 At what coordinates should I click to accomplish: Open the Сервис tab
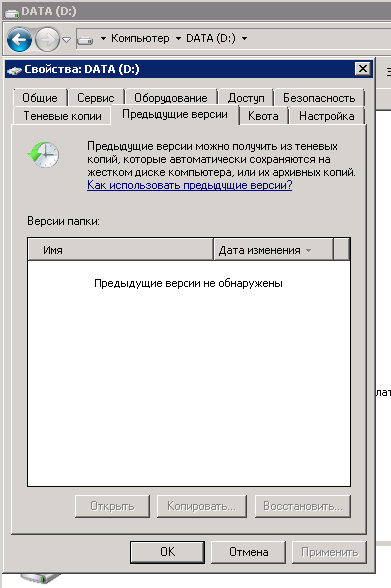coord(96,98)
